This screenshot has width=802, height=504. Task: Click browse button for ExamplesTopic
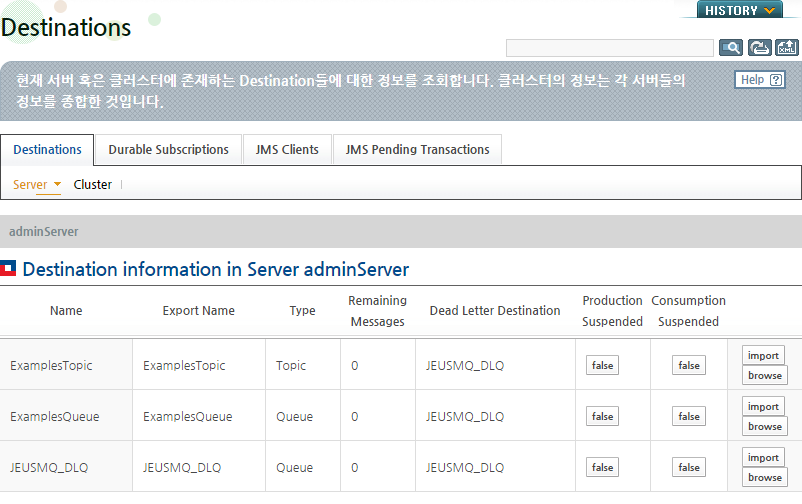click(x=765, y=376)
